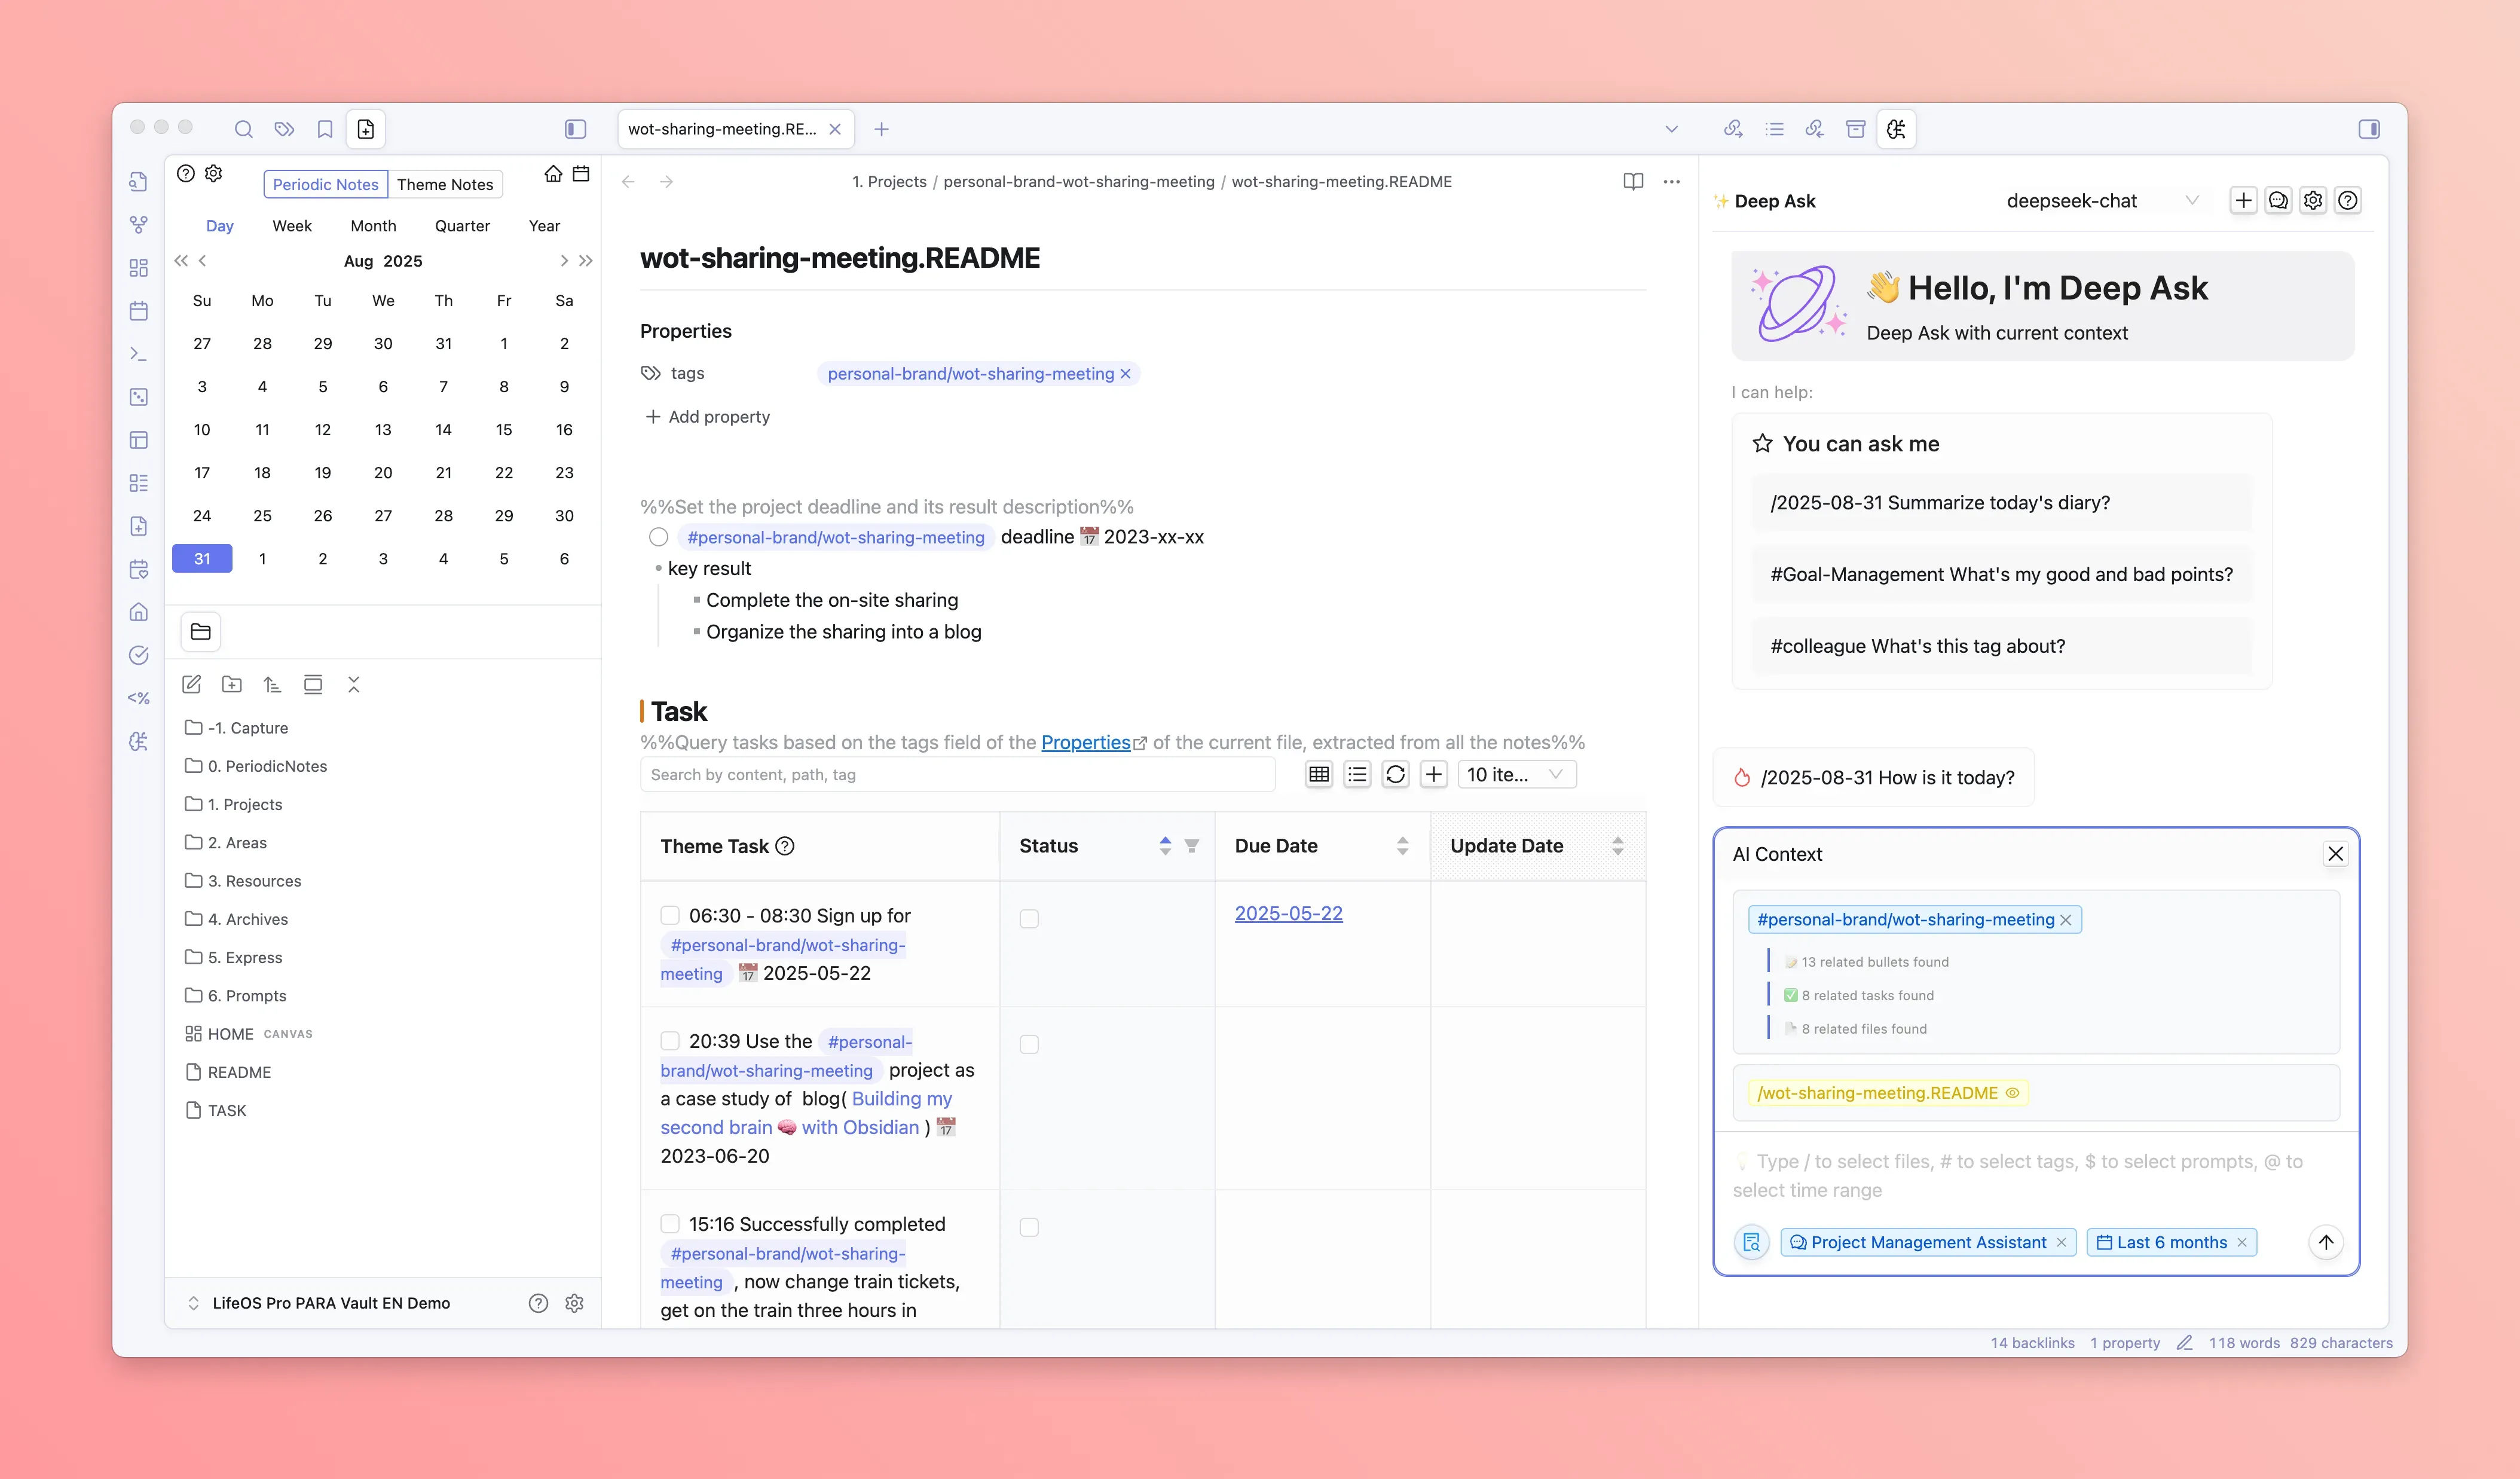The height and width of the screenshot is (1479, 2520).
Task: Click the task search field to type a query
Action: point(956,774)
